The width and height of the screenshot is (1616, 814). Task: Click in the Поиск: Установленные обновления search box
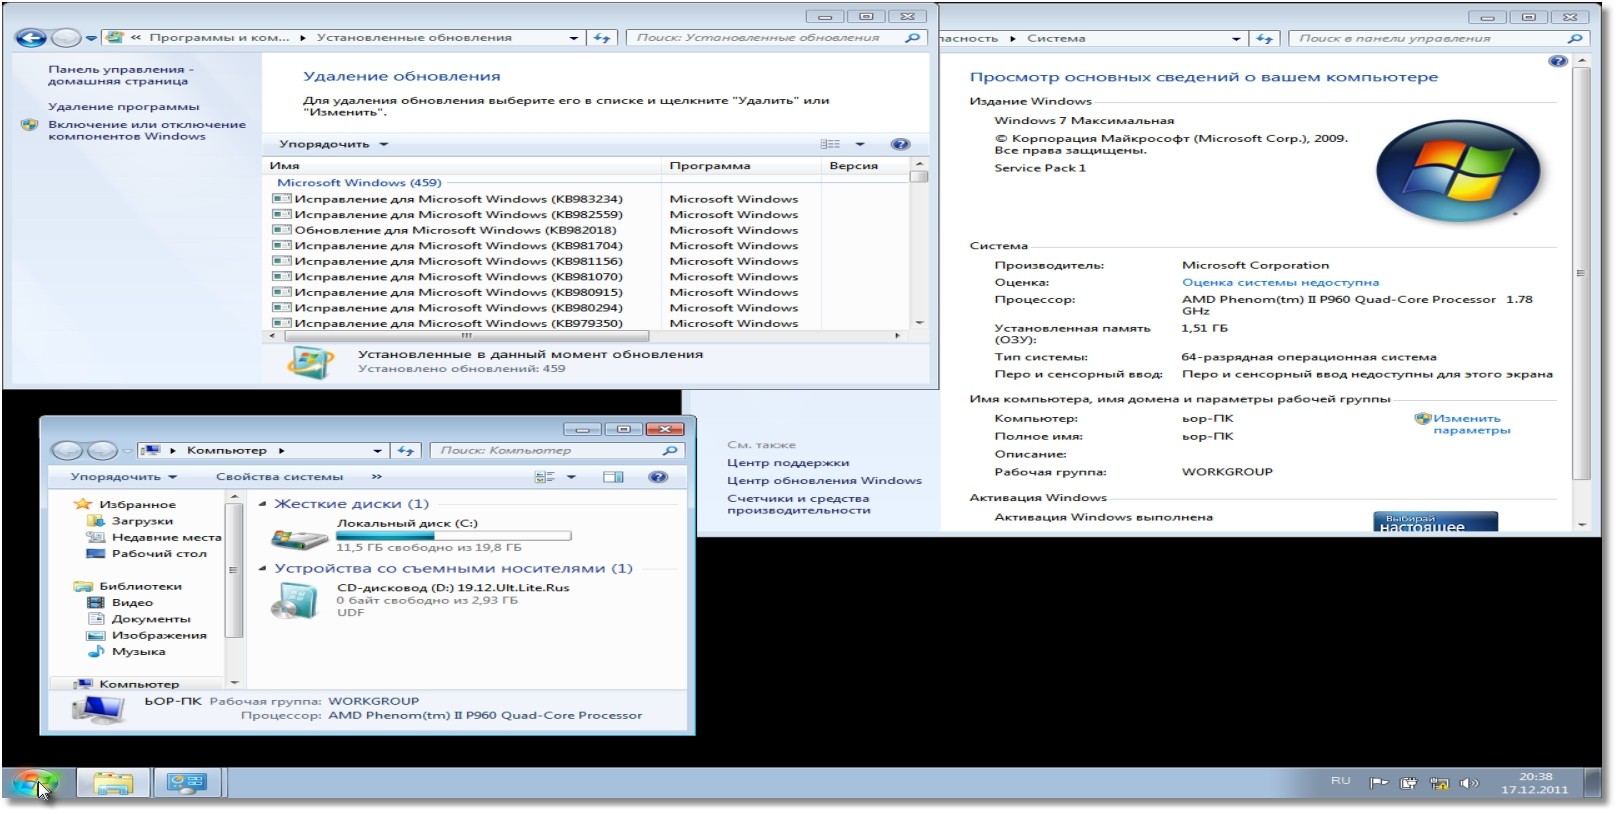pyautogui.click(x=763, y=38)
